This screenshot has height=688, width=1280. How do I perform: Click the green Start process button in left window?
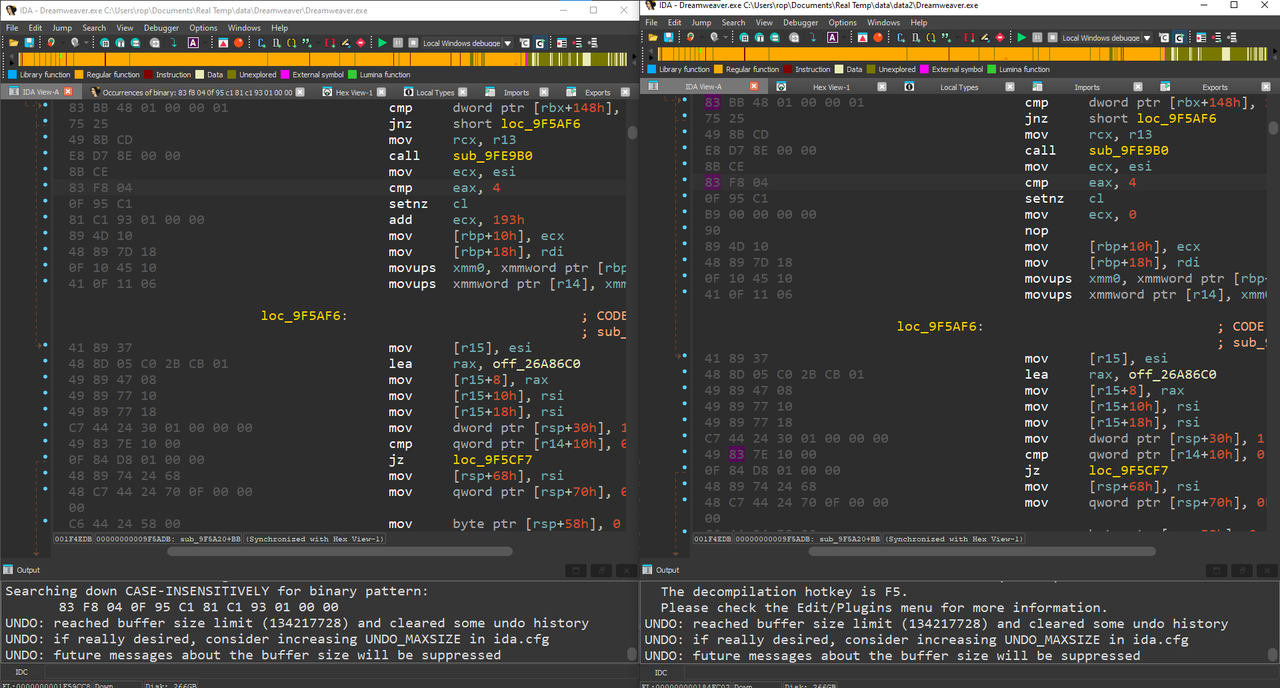point(383,43)
